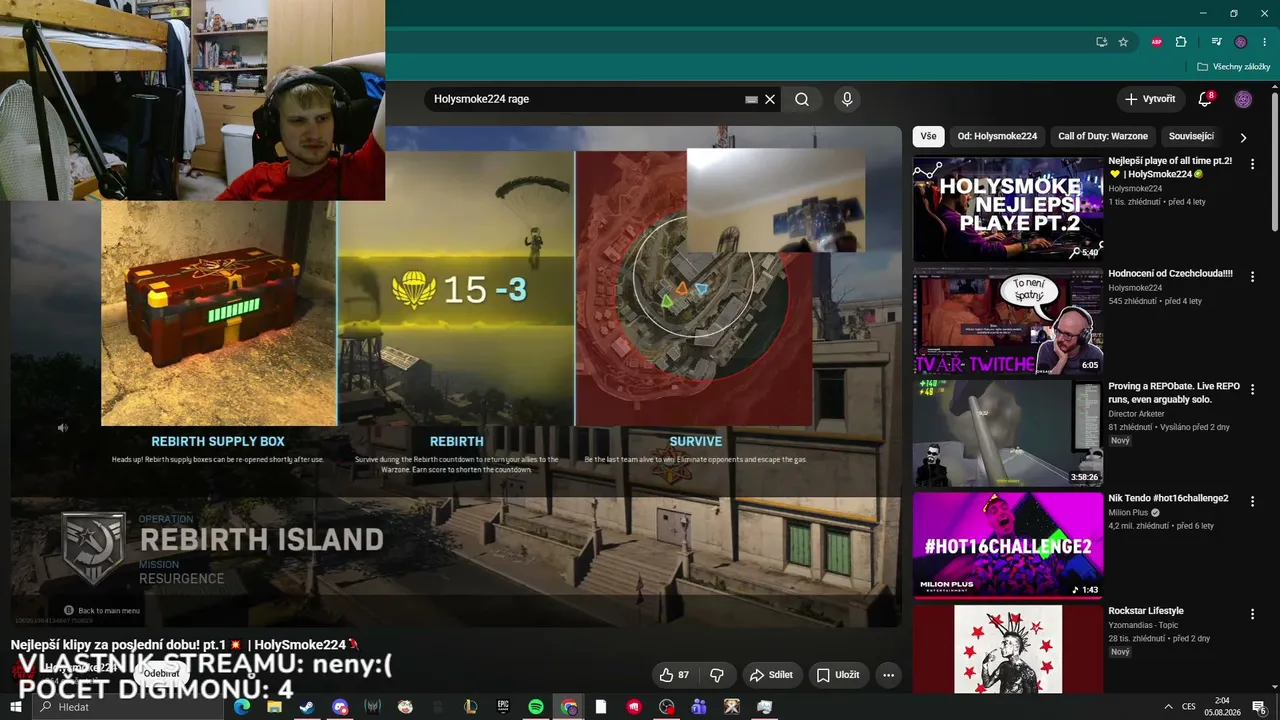
Task: Save video with the Uložit button
Action: click(x=838, y=675)
